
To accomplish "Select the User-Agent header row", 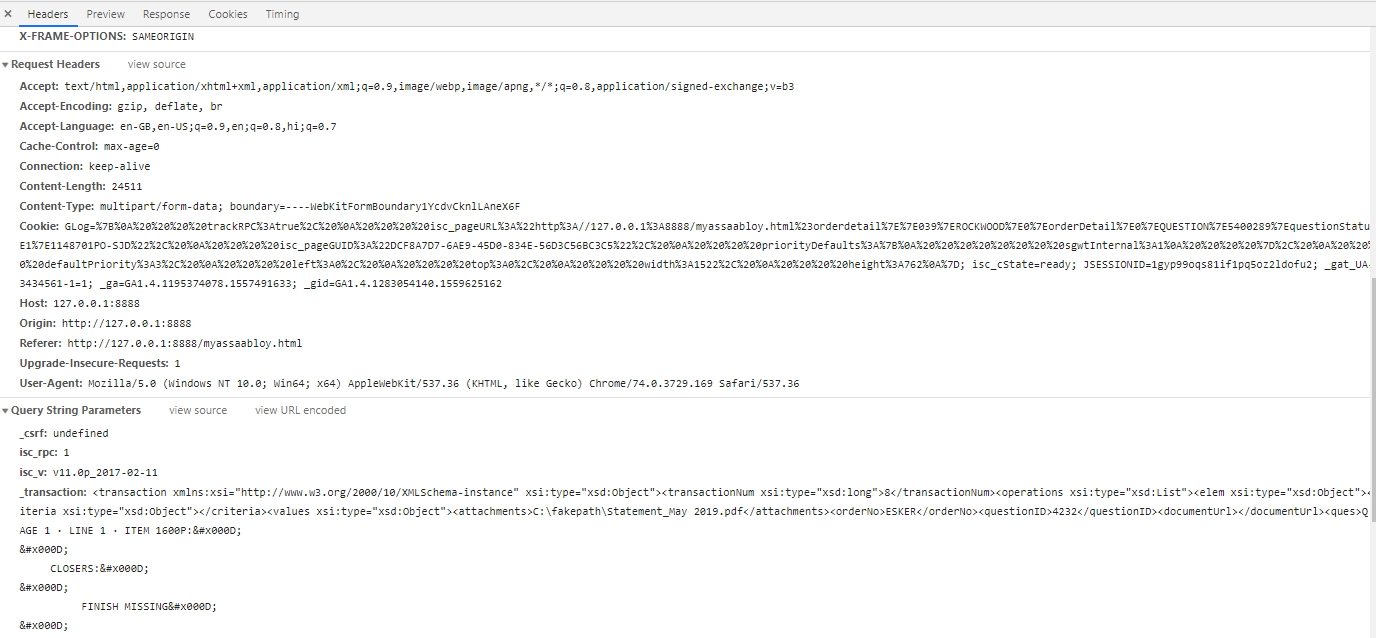I will [400, 383].
